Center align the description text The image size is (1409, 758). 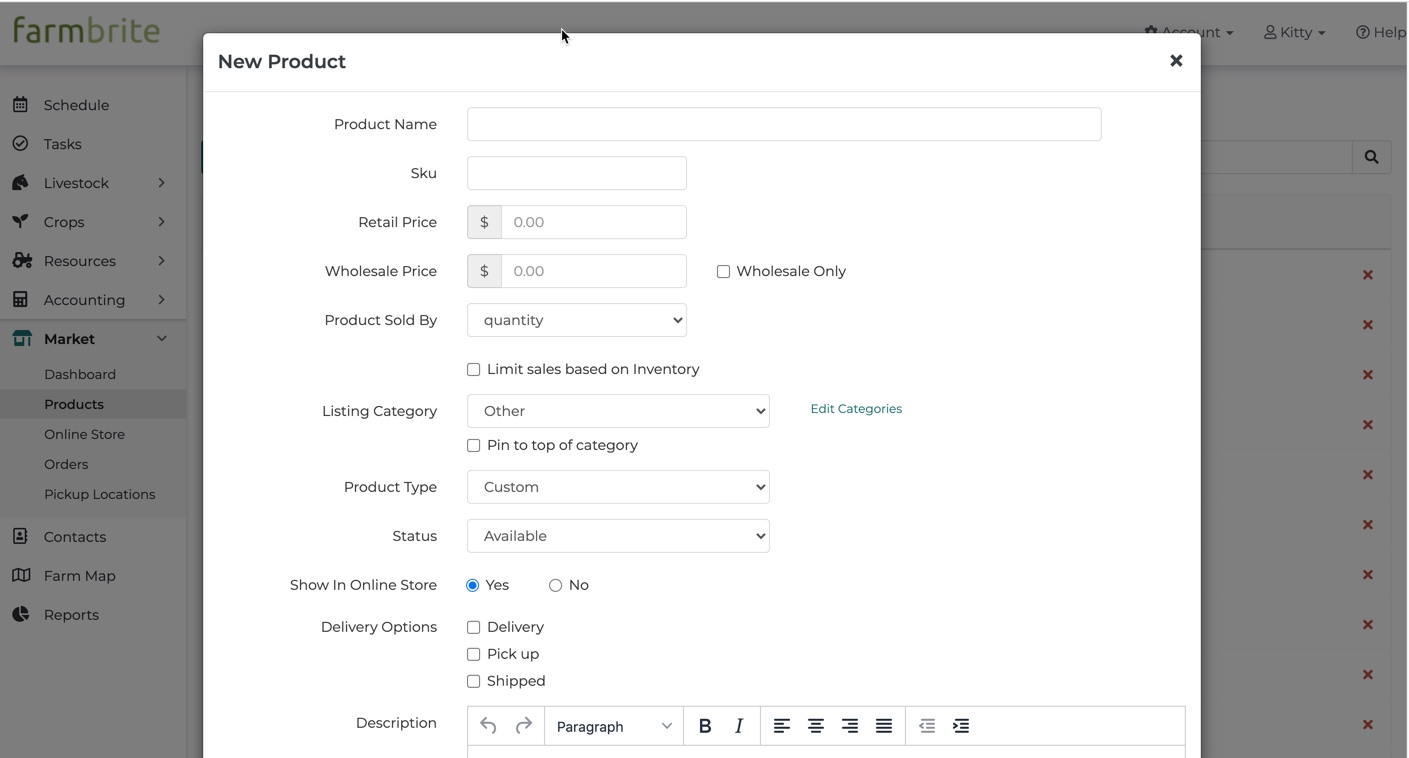[x=816, y=726]
